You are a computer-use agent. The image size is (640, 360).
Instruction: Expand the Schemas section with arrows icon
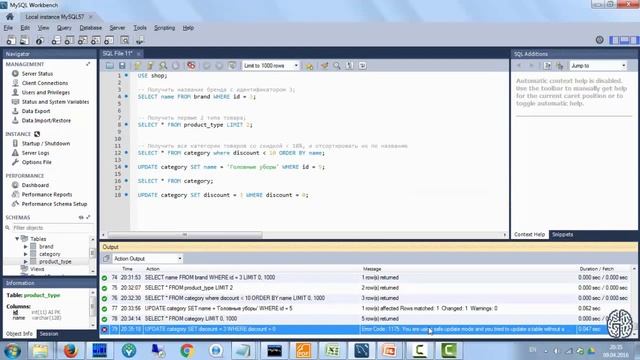[x=88, y=217]
